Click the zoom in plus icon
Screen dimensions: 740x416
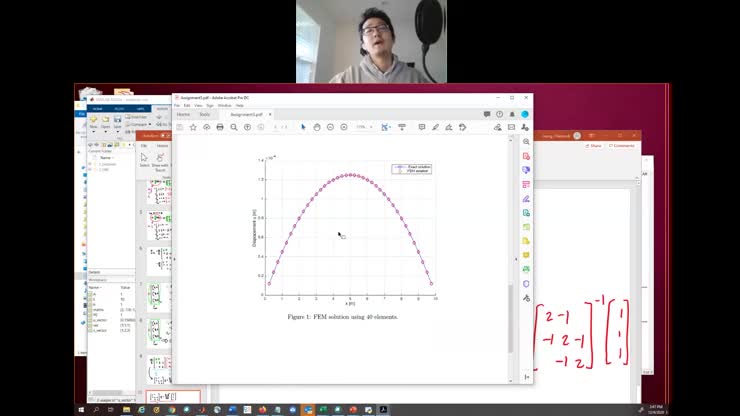click(x=344, y=127)
